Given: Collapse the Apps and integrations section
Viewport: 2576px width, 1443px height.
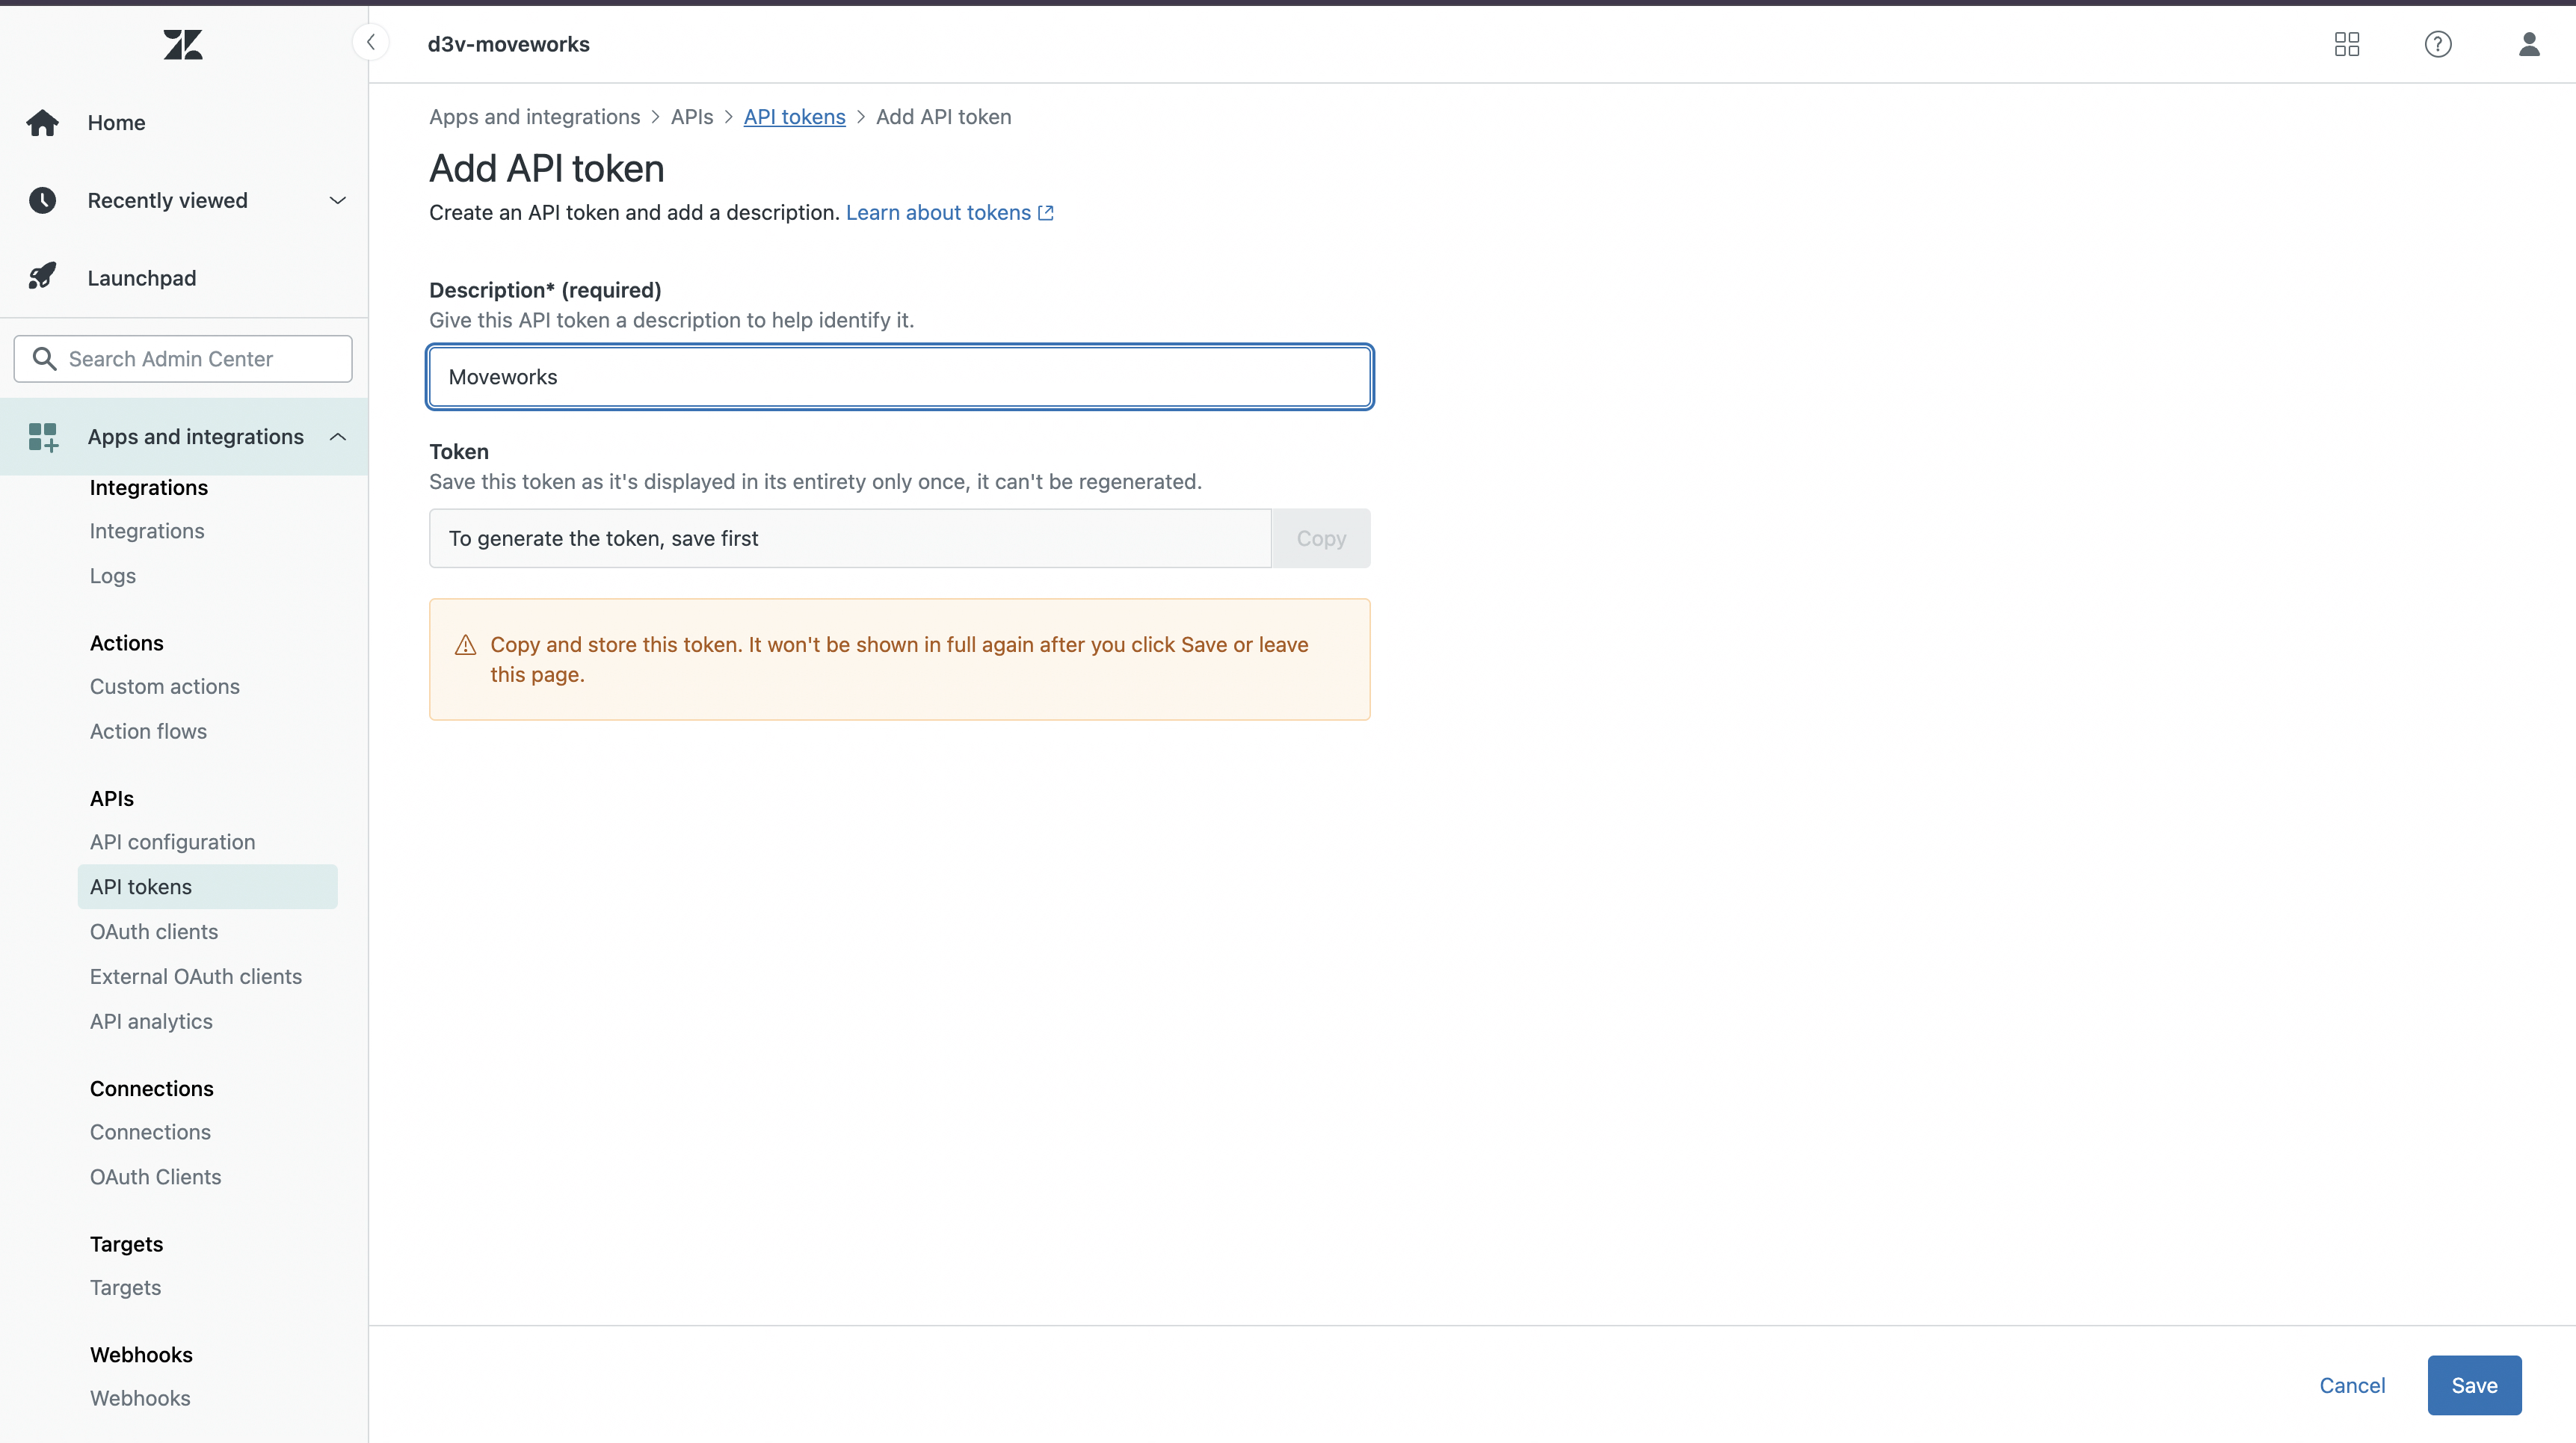Looking at the screenshot, I should click(338, 436).
